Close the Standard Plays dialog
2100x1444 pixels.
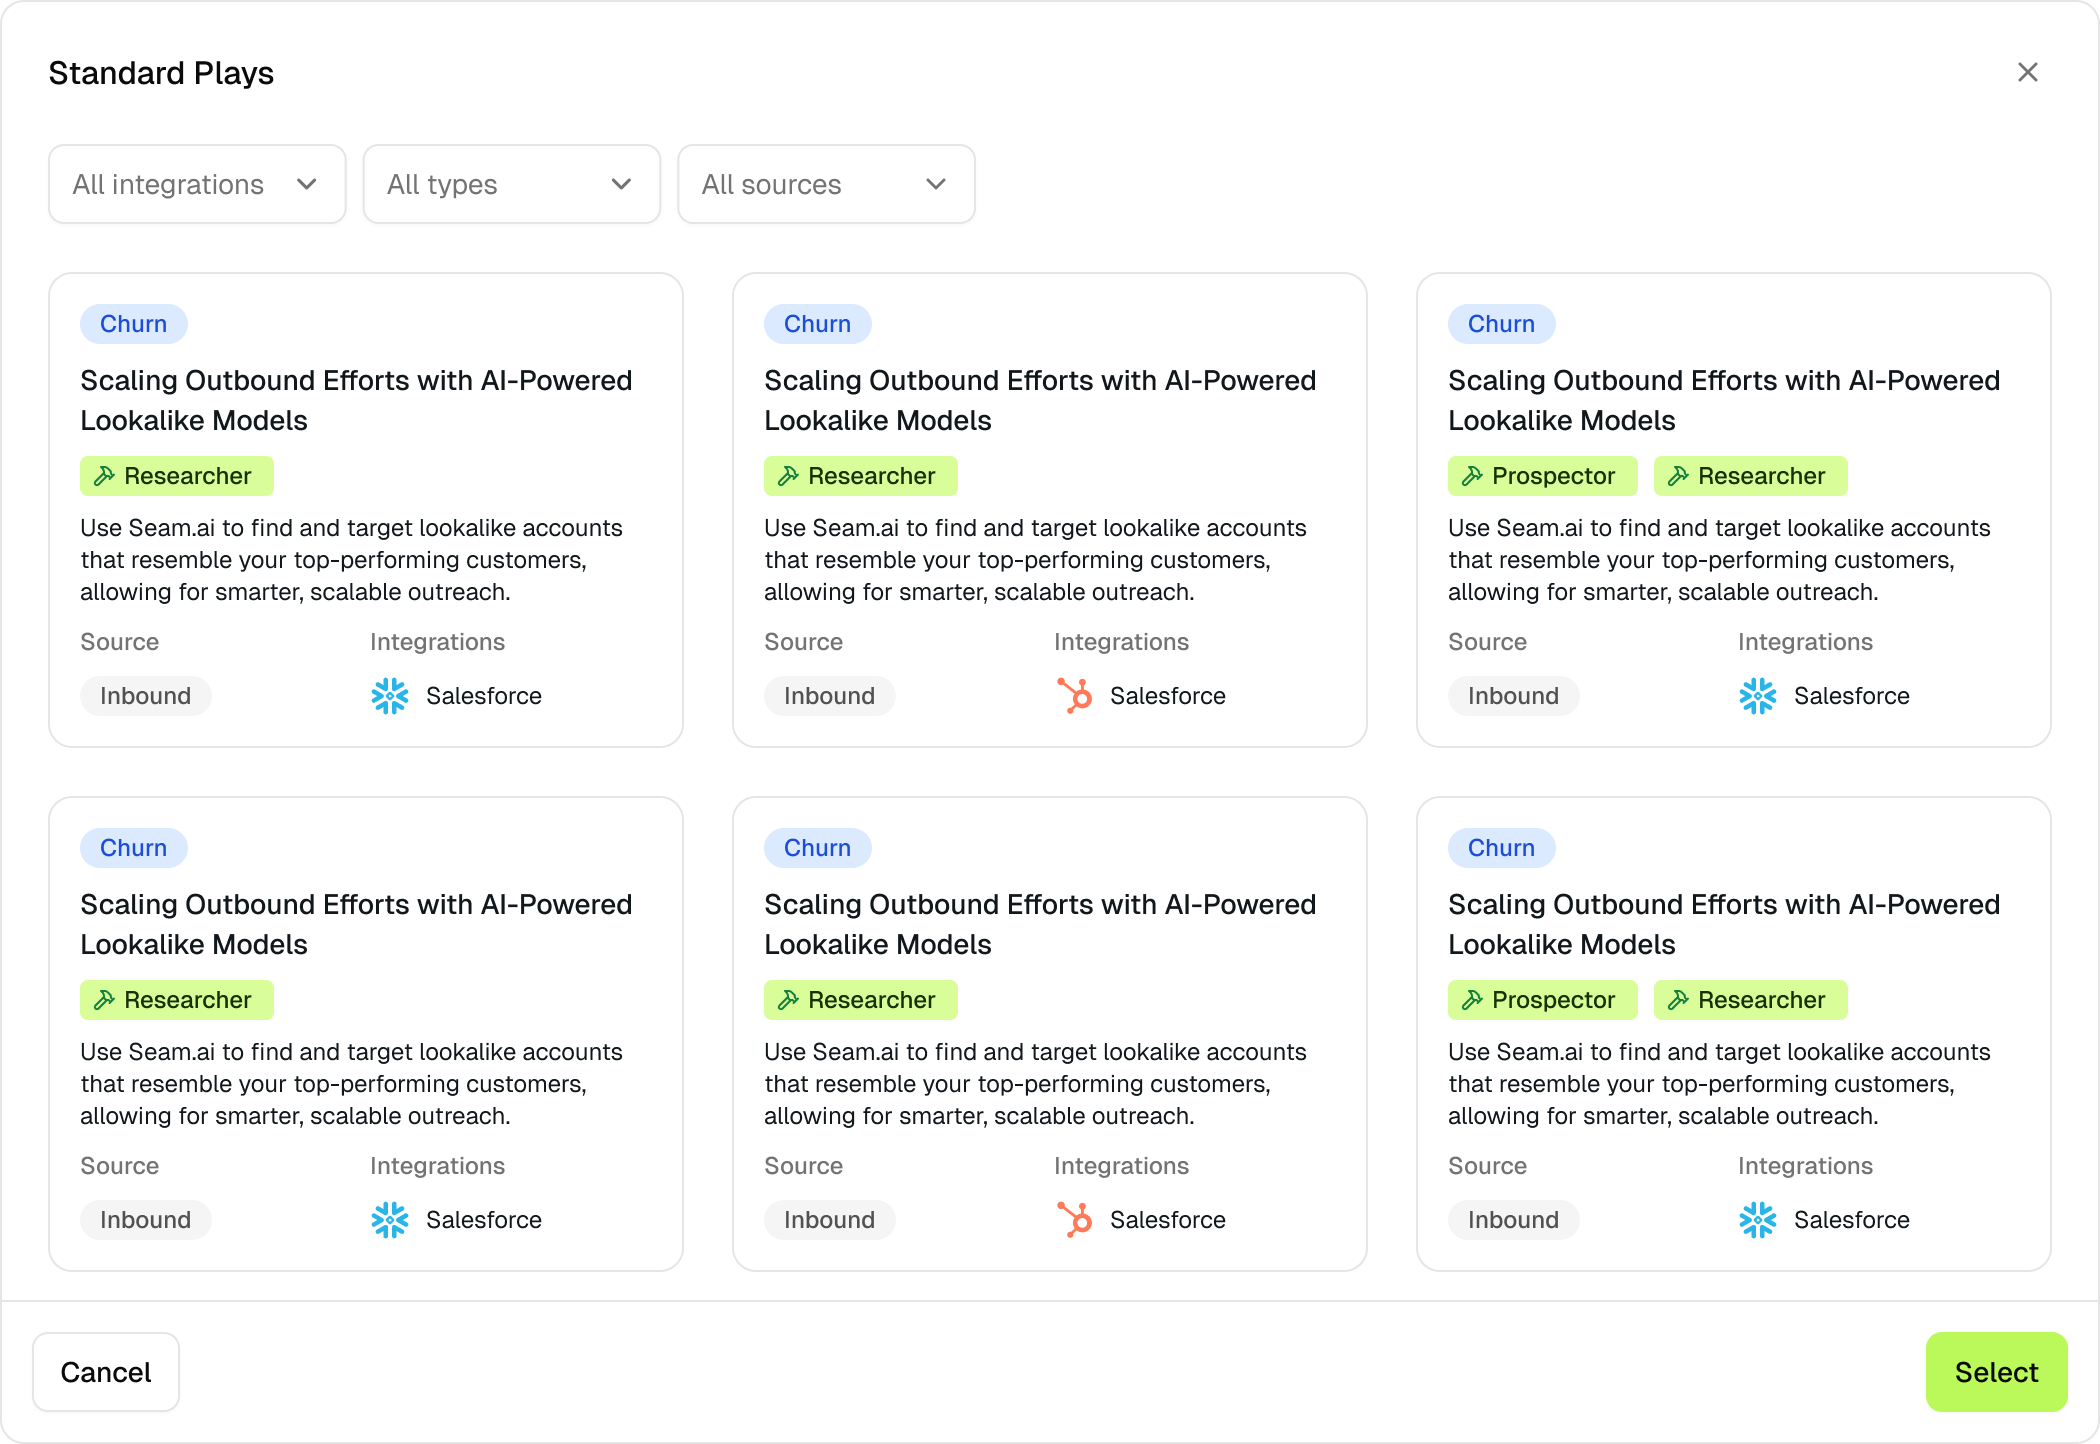pyautogui.click(x=2027, y=72)
